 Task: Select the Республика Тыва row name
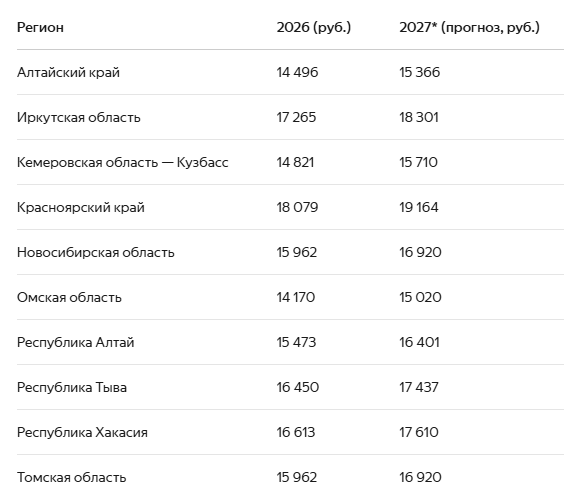72,388
